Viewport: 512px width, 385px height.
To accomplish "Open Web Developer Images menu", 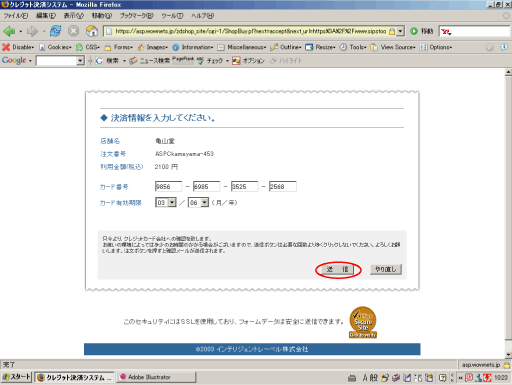I will [x=153, y=47].
